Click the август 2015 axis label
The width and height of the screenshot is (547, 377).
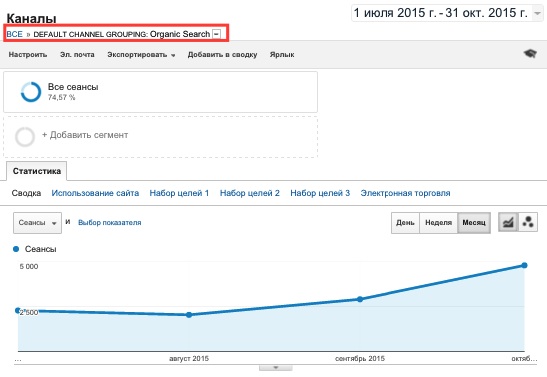click(189, 359)
